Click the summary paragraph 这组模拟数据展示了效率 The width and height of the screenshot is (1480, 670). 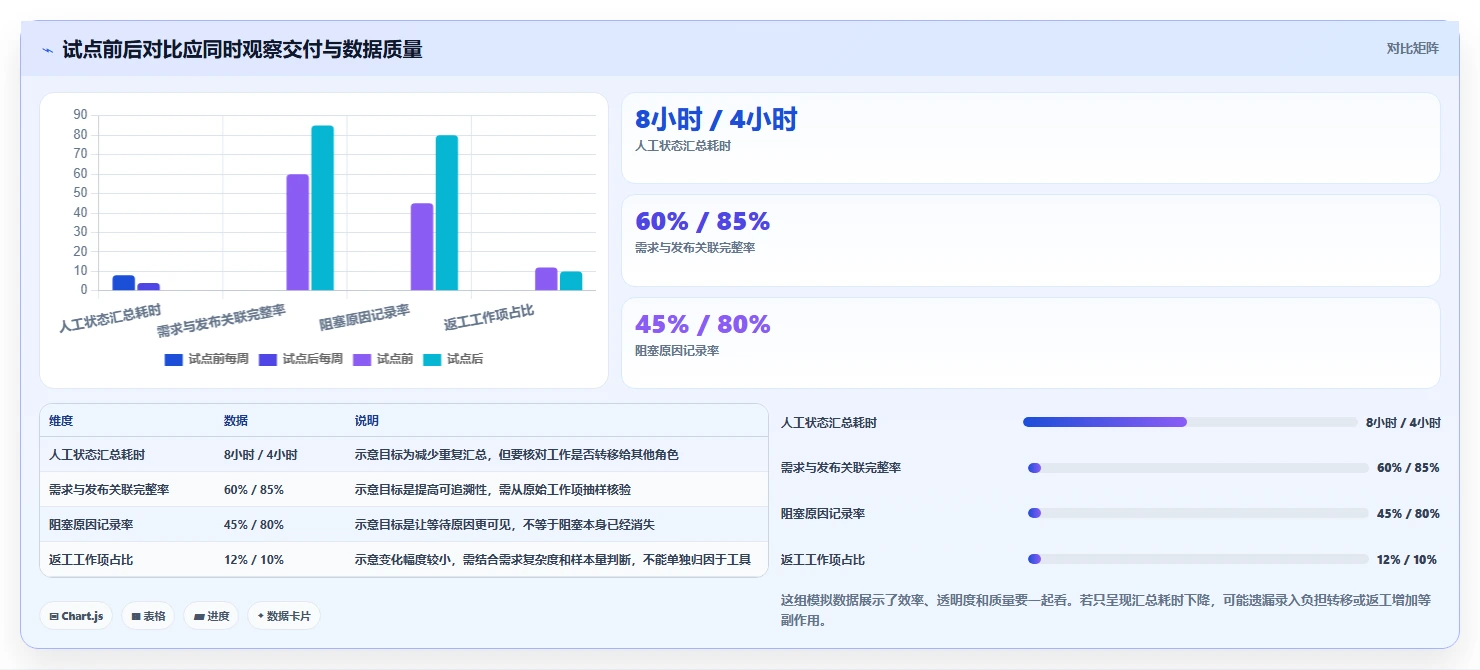[1106, 610]
